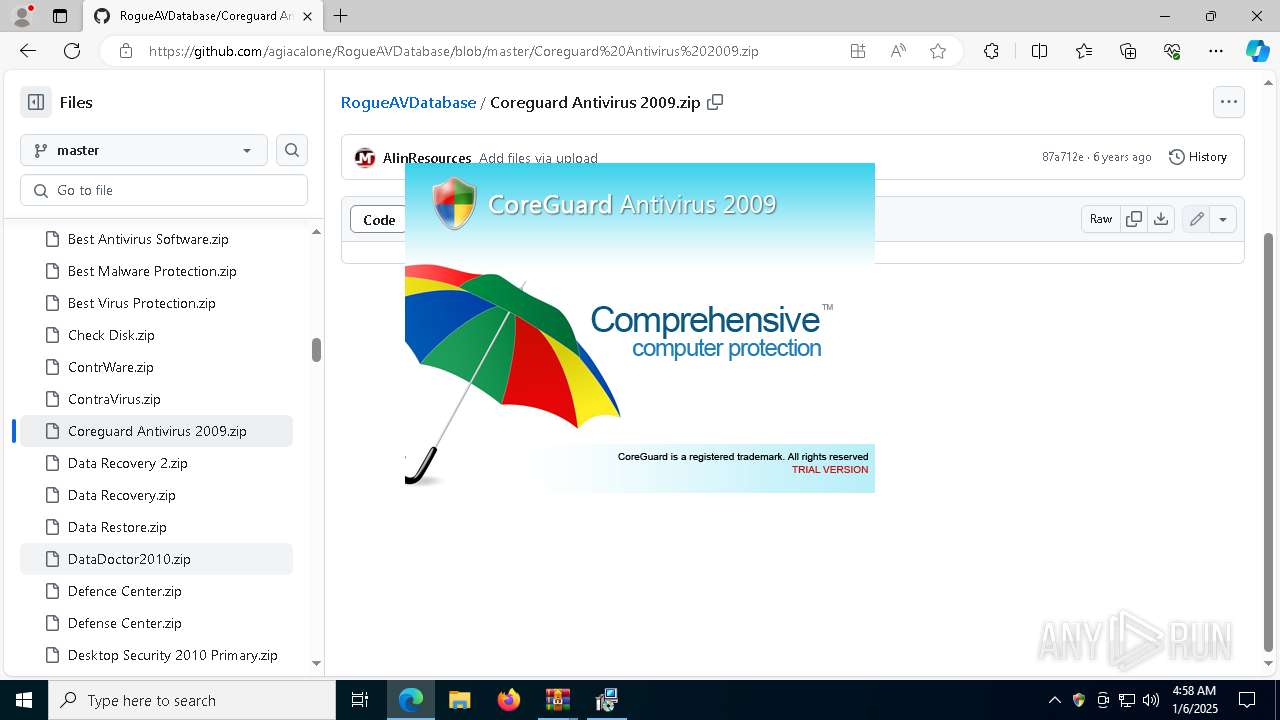Select ContrWare.zip in file list
The width and height of the screenshot is (1280, 720).
[x=156, y=367]
